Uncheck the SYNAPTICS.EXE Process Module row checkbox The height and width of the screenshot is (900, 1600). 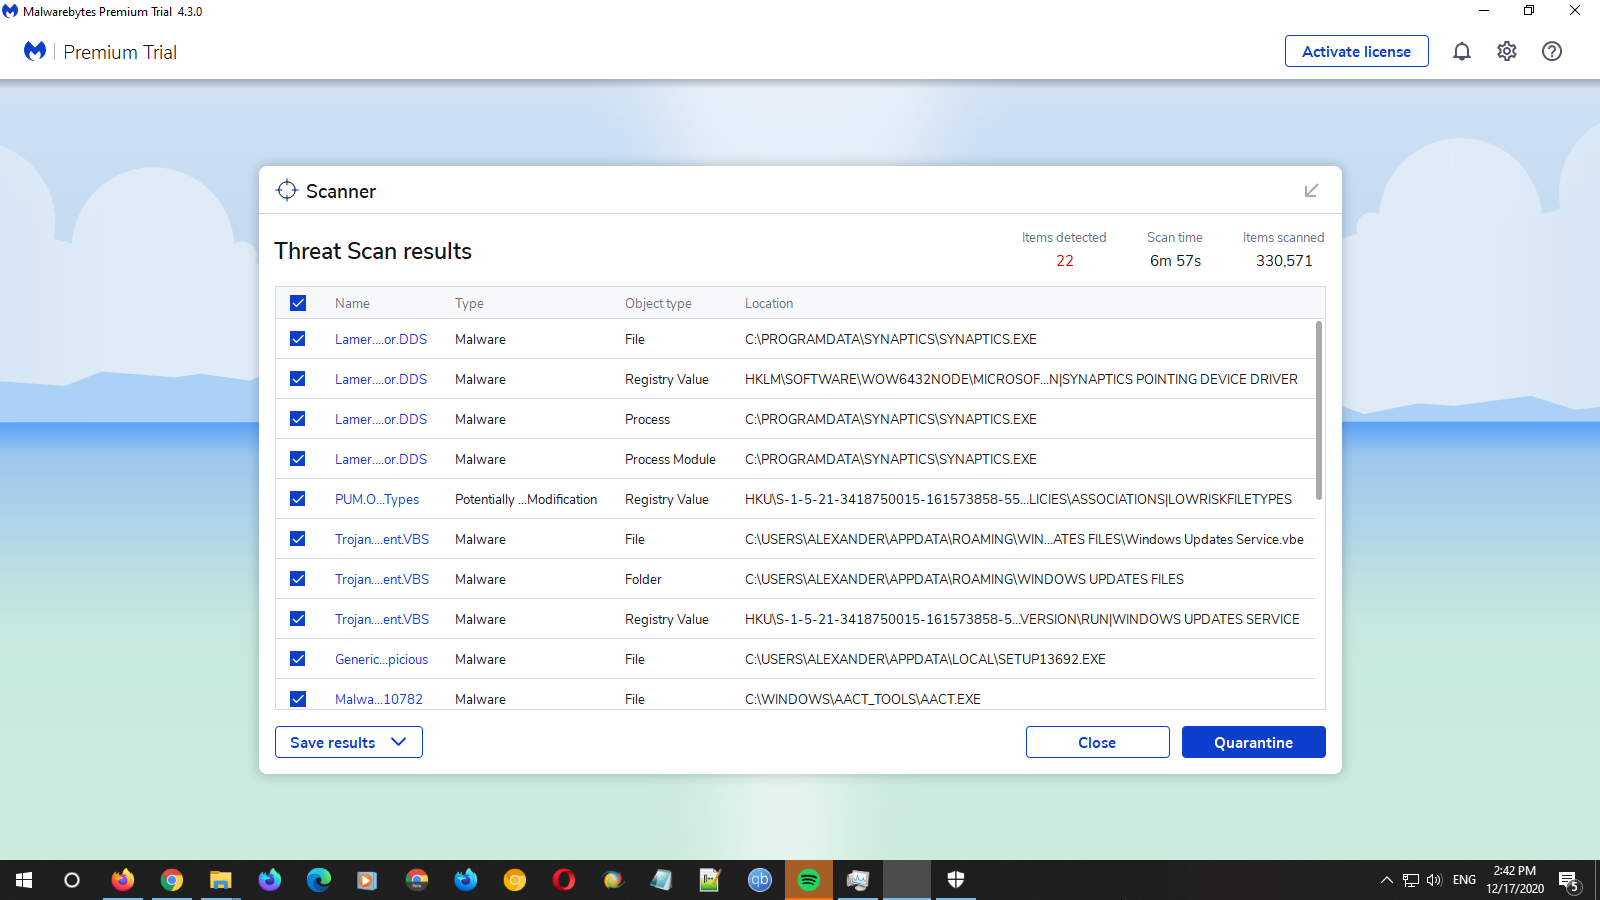[298, 459]
